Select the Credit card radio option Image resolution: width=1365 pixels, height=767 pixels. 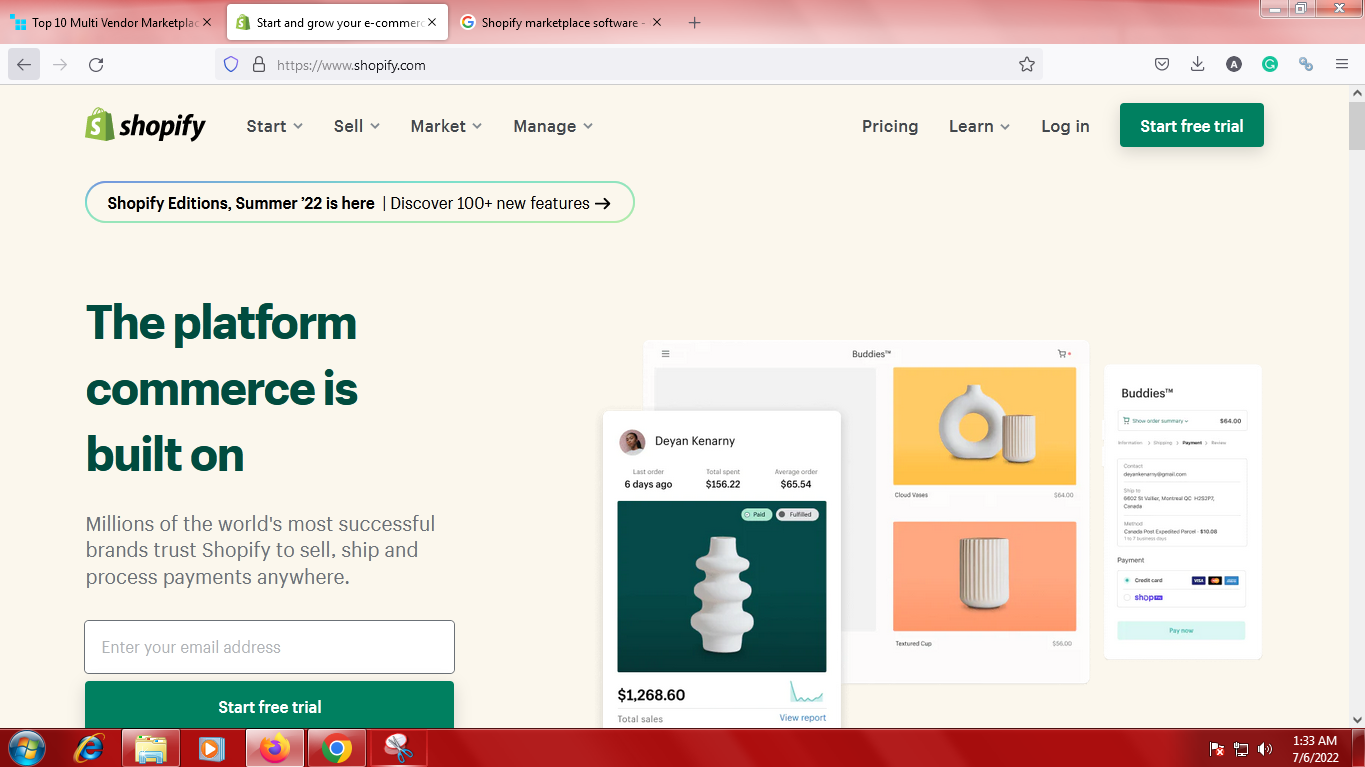1127,580
